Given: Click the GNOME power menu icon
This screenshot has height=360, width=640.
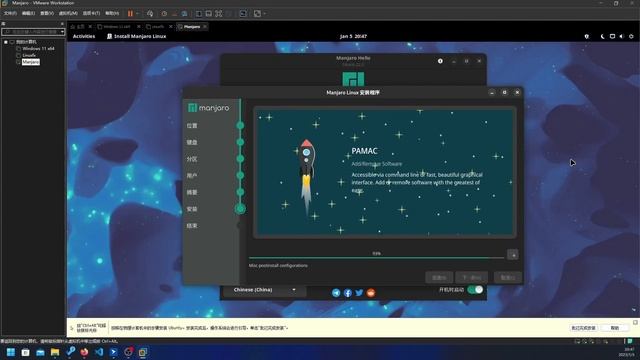Looking at the screenshot, I should click(631, 36).
